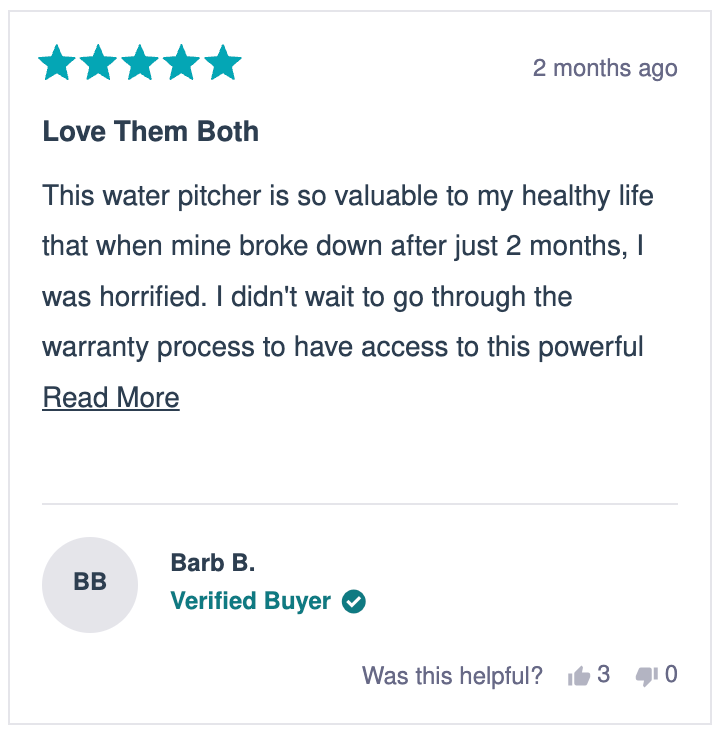Open reviewer name Barb B.
Viewport: 718px width, 732px height.
(x=213, y=563)
